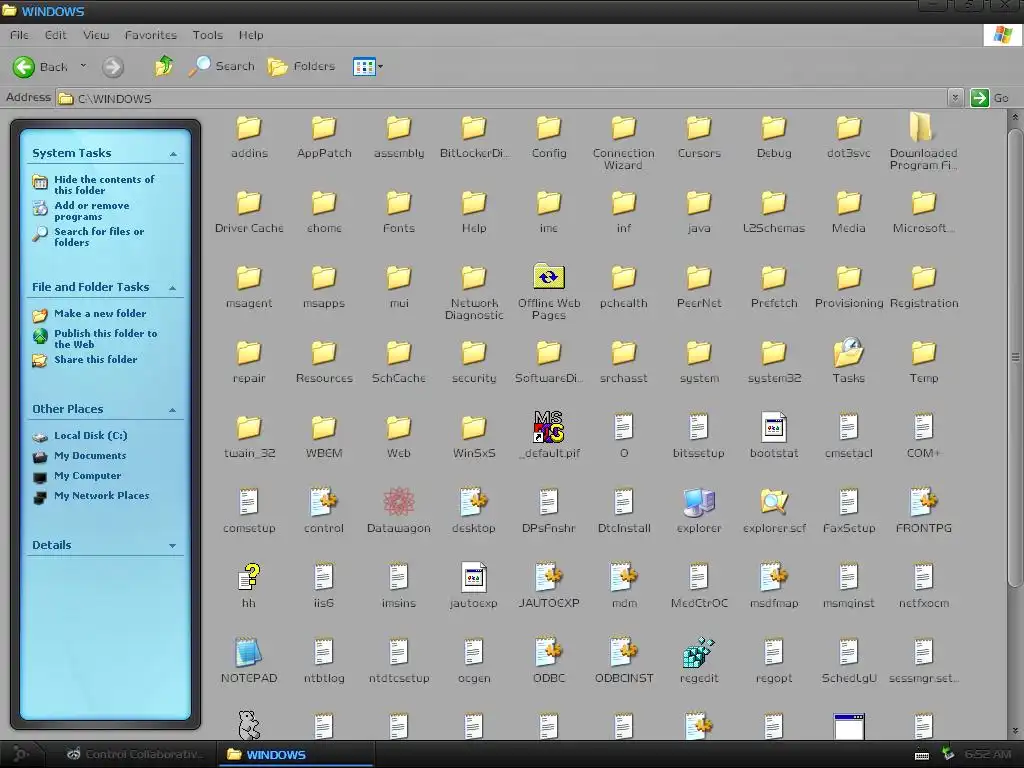Screen dimensions: 1024x768
Task: Open the View menu
Action: click(96, 35)
